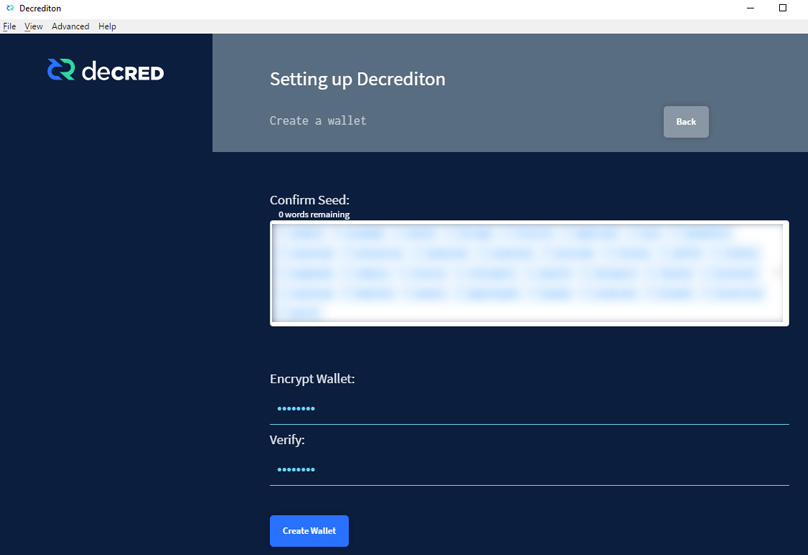Click the Encrypt Wallet password field
The width and height of the screenshot is (808, 555).
tap(529, 409)
